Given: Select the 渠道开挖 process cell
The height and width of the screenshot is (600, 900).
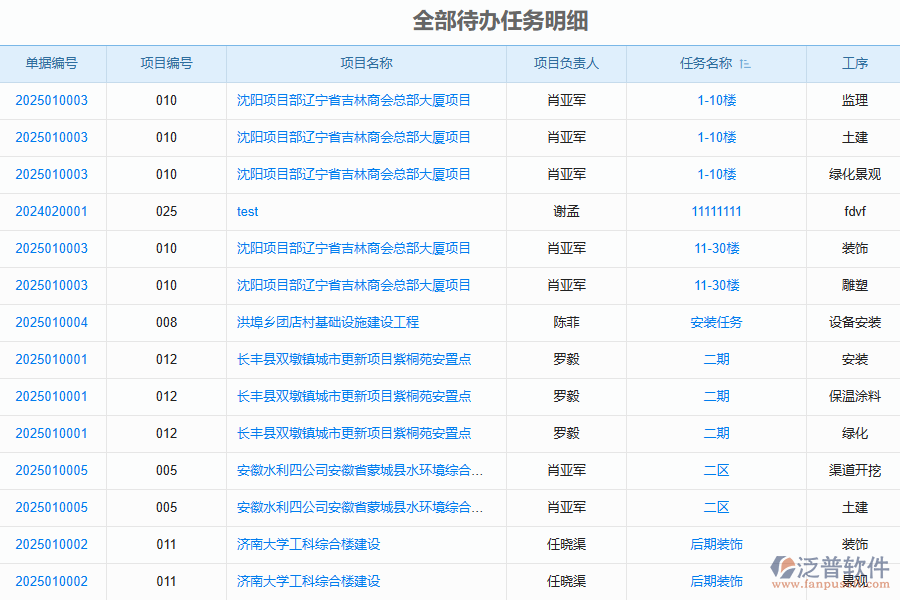Looking at the screenshot, I should point(855,470).
